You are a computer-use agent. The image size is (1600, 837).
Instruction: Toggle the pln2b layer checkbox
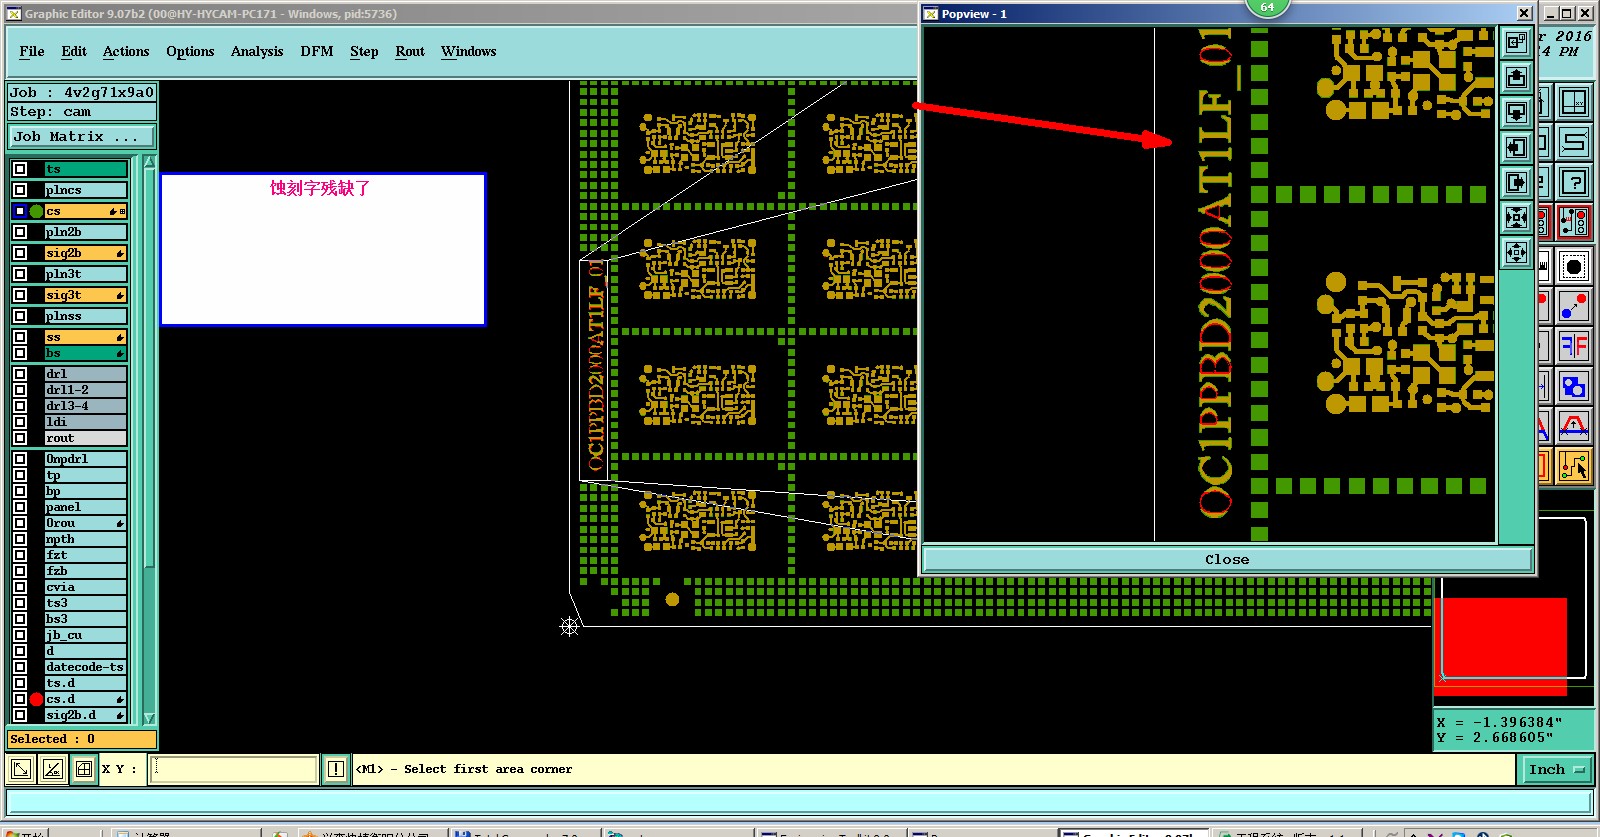pyautogui.click(x=20, y=232)
